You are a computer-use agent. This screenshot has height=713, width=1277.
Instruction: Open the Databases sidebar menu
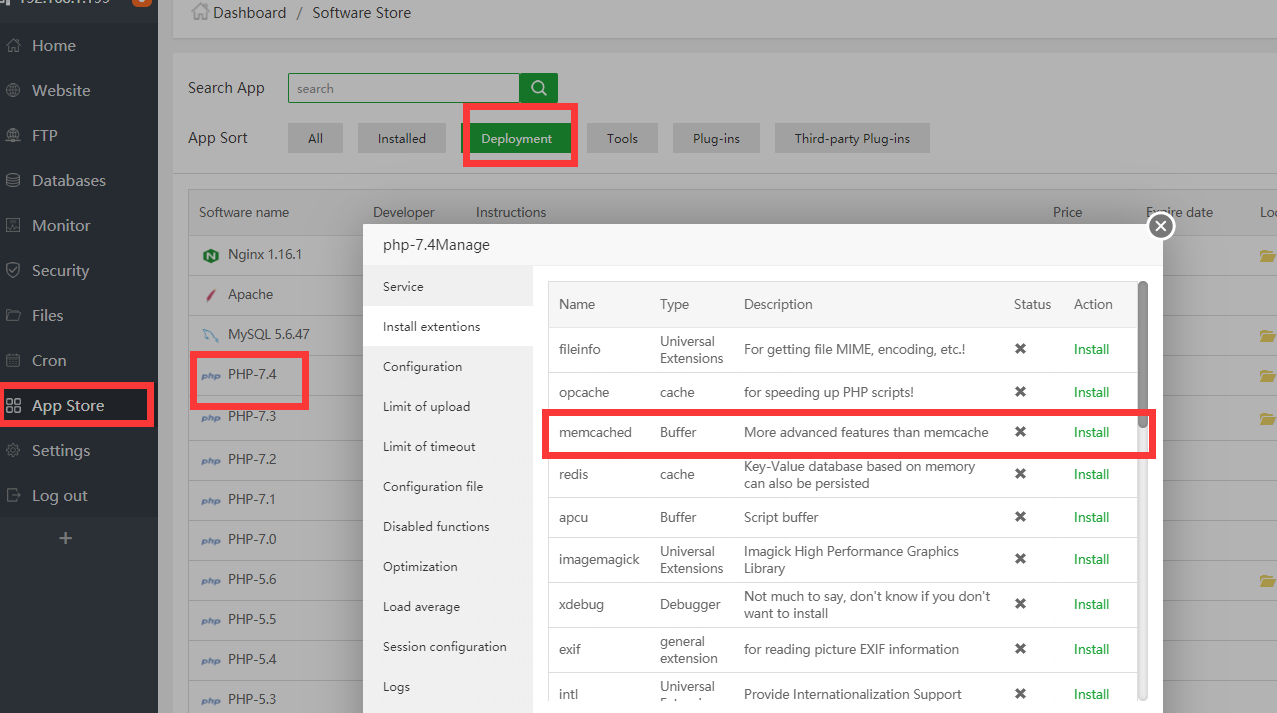pyautogui.click(x=68, y=181)
